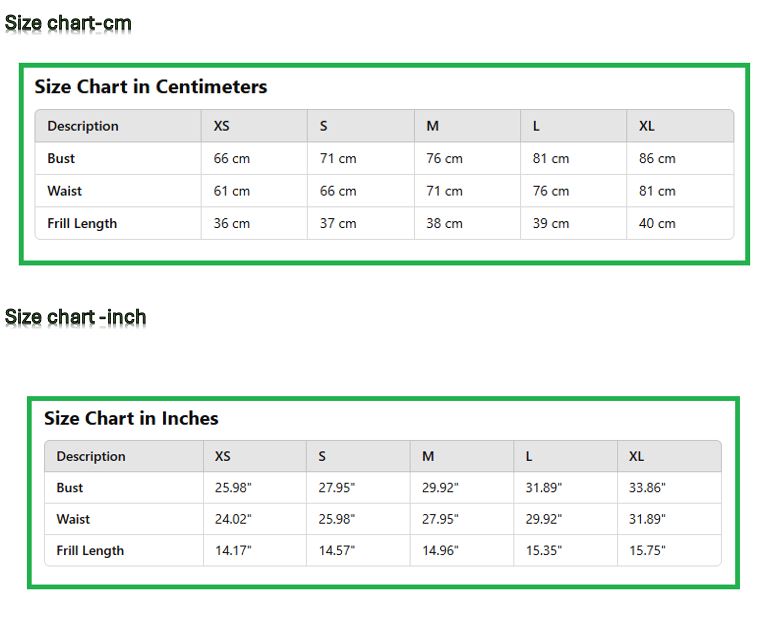
Task: Select the M column header in inches chart
Action: [x=428, y=456]
